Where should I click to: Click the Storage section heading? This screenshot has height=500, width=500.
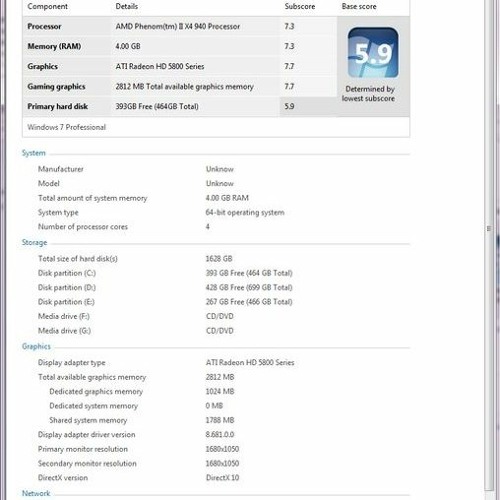(x=34, y=242)
